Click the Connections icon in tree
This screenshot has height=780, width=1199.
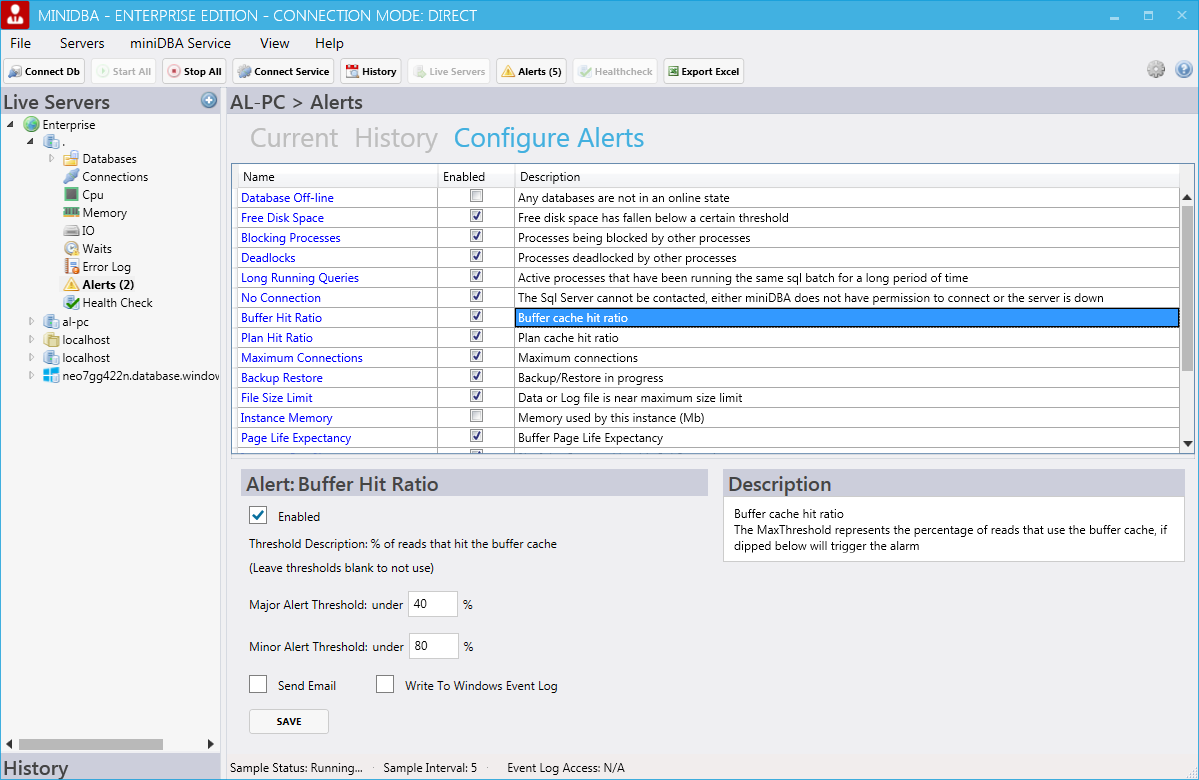pyautogui.click(x=70, y=177)
